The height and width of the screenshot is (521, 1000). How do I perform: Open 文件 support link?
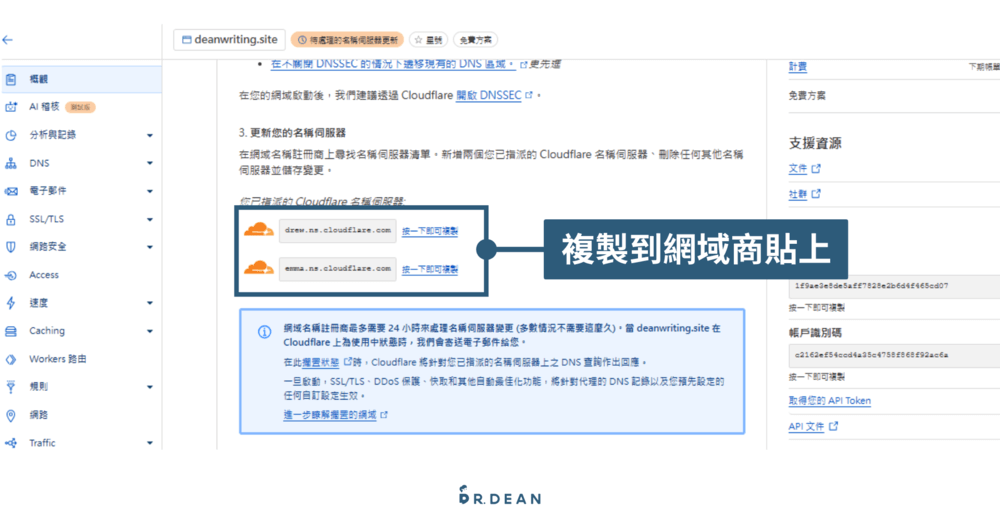pos(798,168)
